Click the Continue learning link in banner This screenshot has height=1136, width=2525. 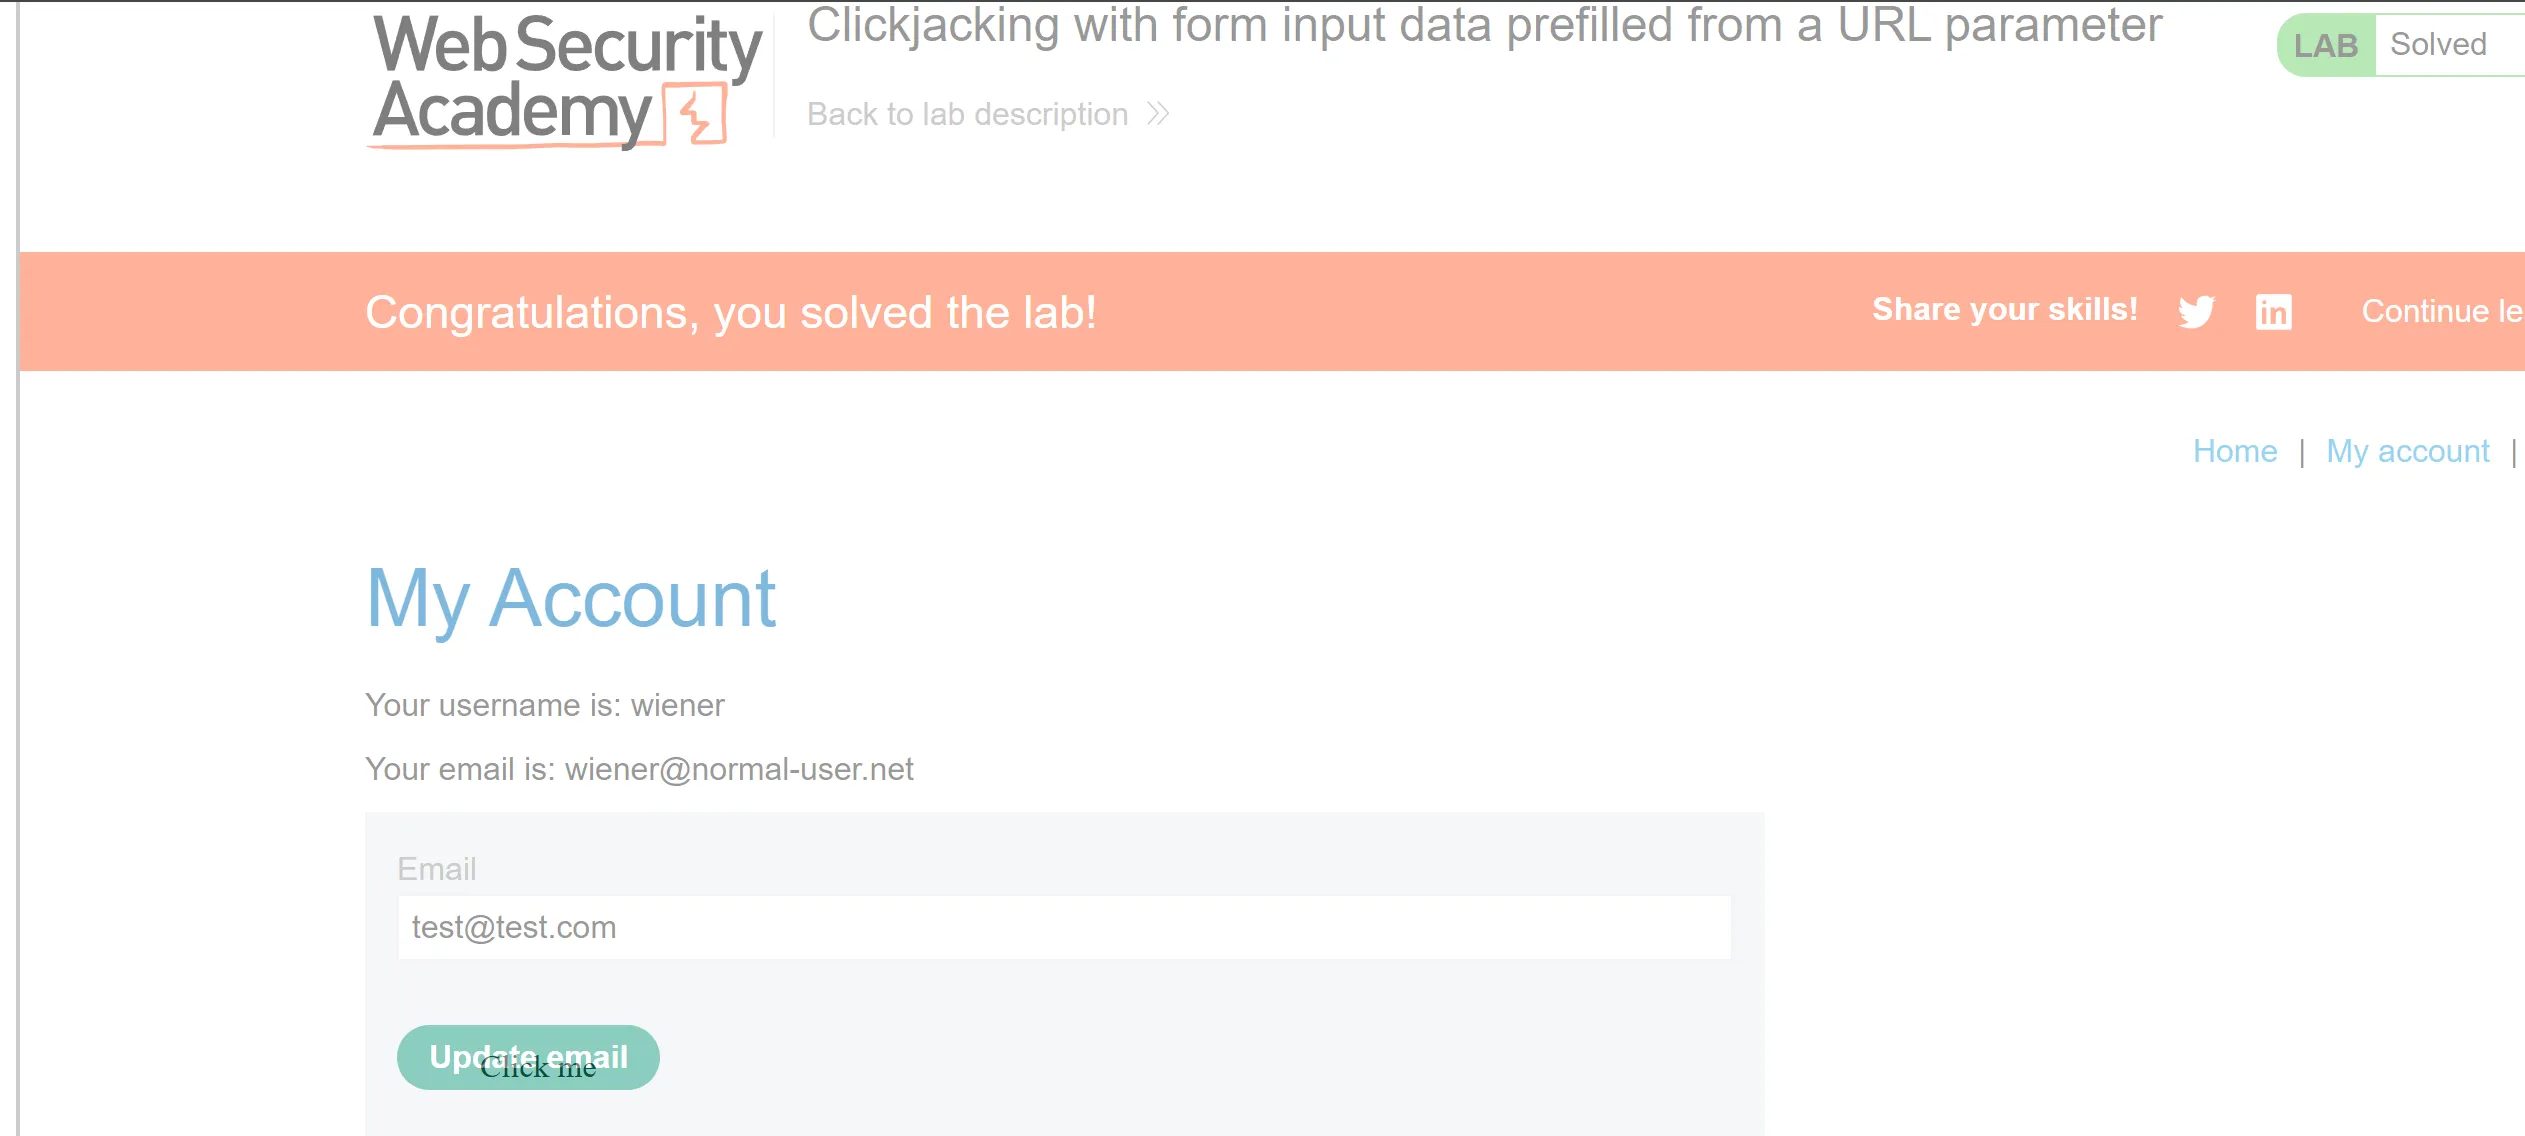pyautogui.click(x=2440, y=312)
